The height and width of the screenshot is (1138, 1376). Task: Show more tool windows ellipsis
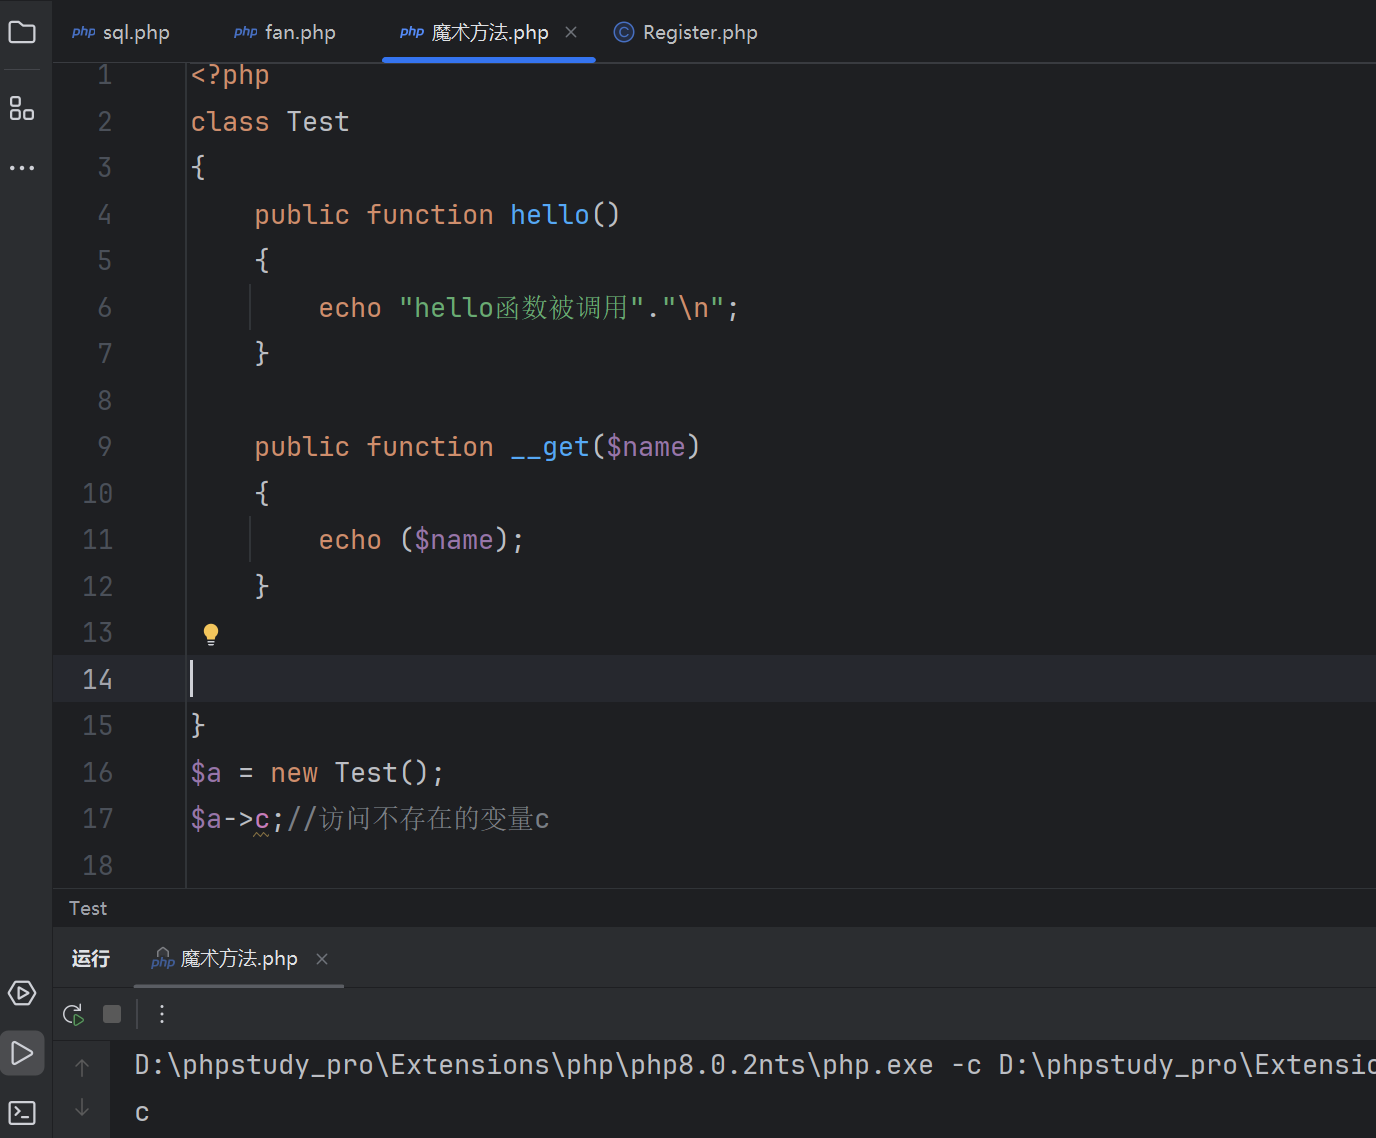[x=22, y=168]
